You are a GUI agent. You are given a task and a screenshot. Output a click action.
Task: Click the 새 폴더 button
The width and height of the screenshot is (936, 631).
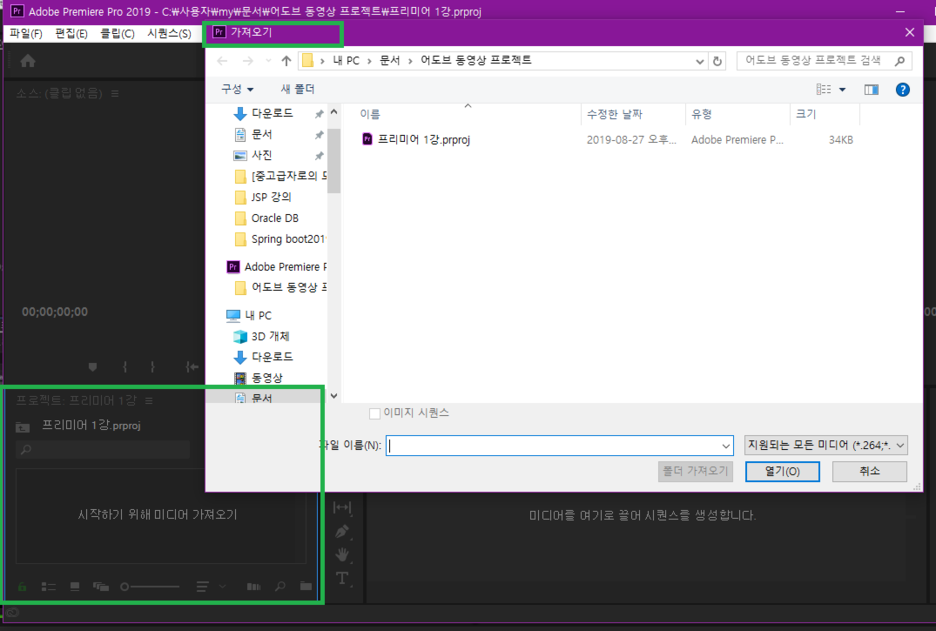pyautogui.click(x=297, y=90)
